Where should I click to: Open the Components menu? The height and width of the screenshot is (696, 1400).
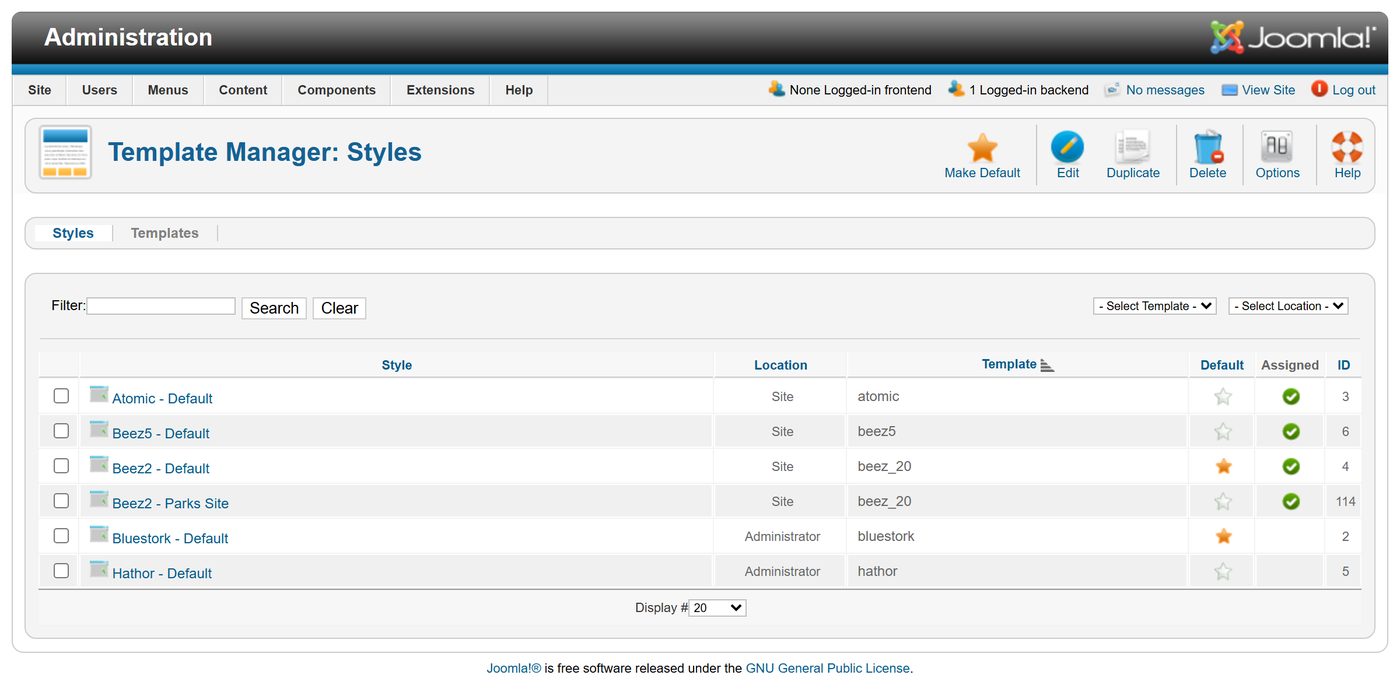[x=337, y=90]
